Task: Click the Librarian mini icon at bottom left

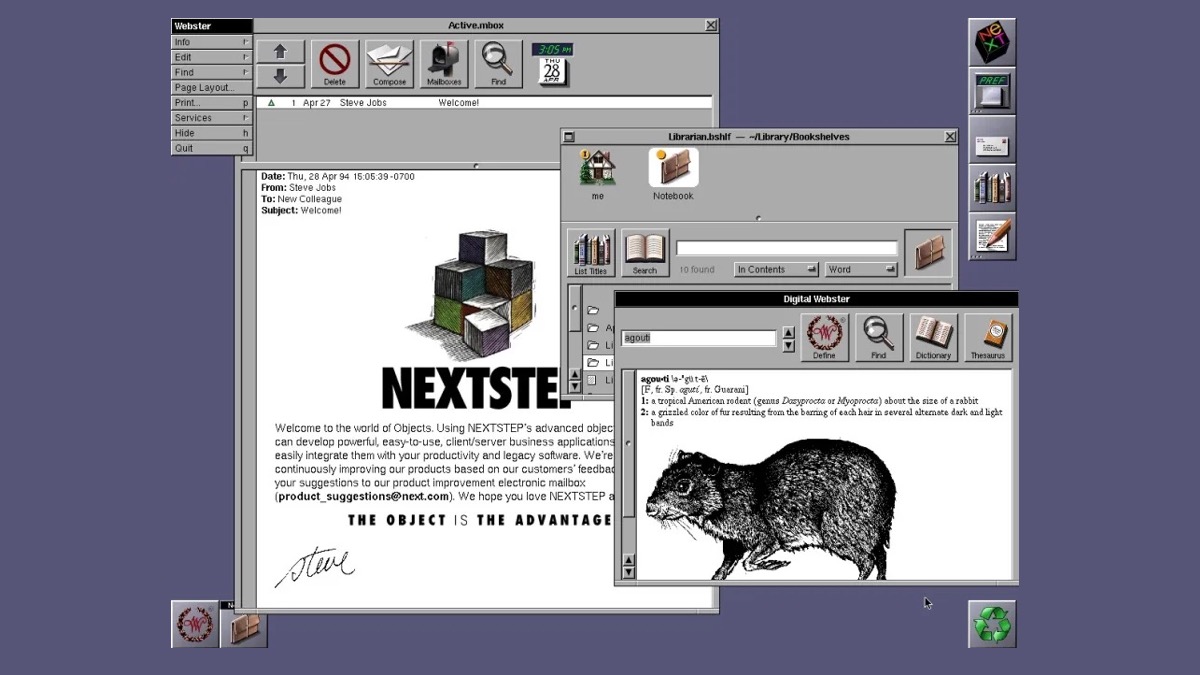Action: 244,626
